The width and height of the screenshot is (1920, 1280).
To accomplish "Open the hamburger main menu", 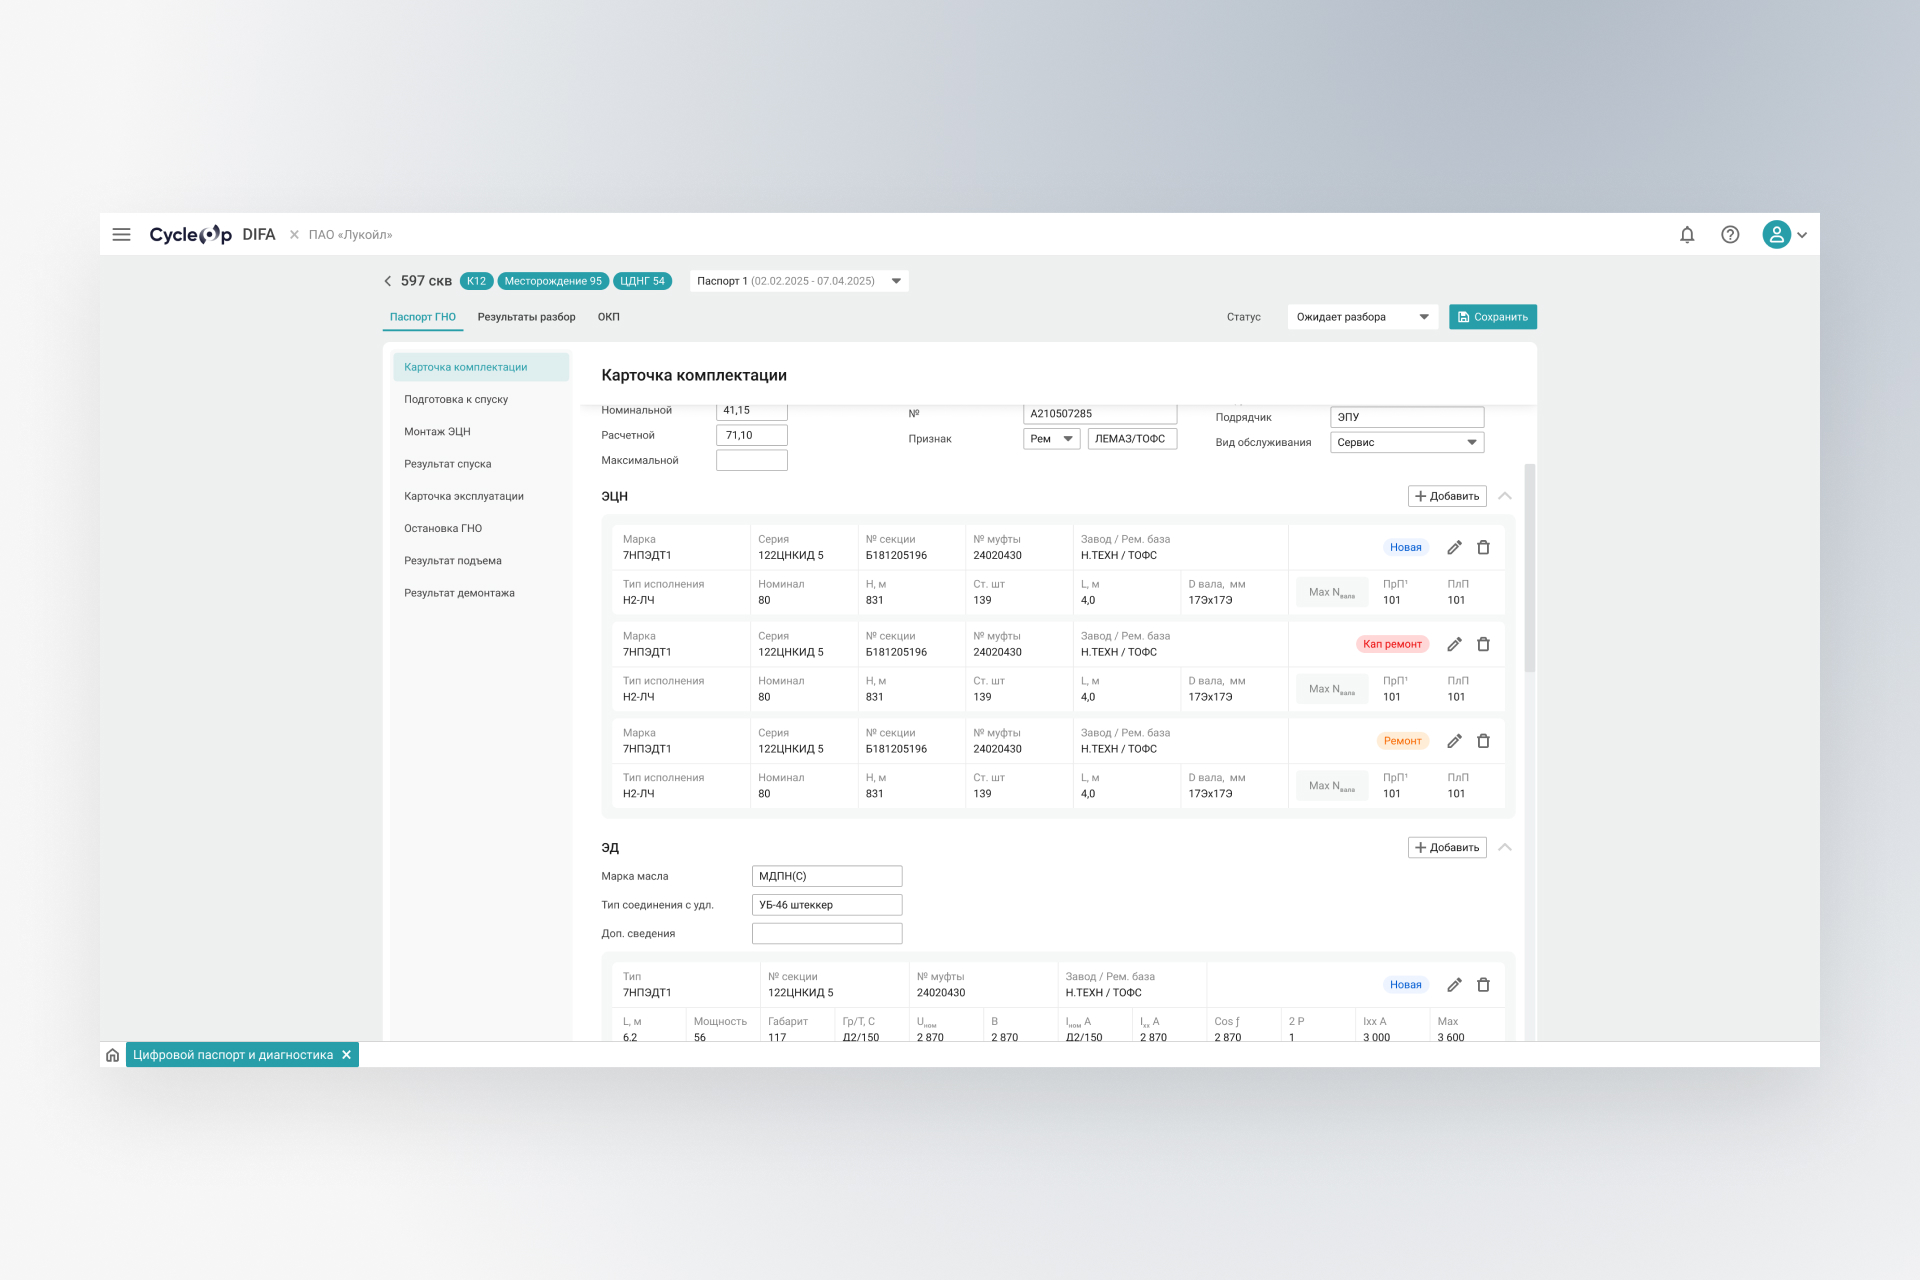I will pyautogui.click(x=121, y=235).
